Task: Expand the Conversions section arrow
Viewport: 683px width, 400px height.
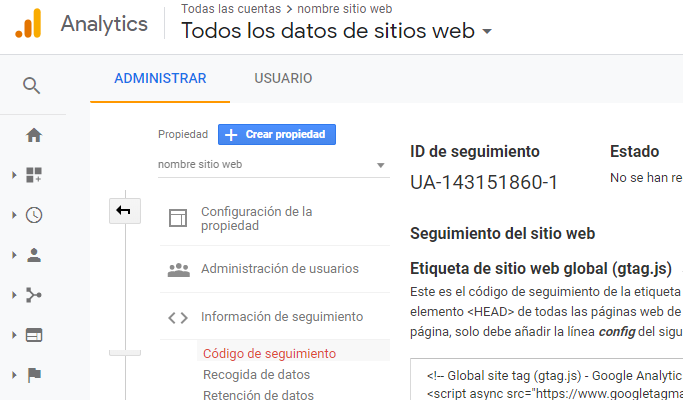Action: coord(14,375)
